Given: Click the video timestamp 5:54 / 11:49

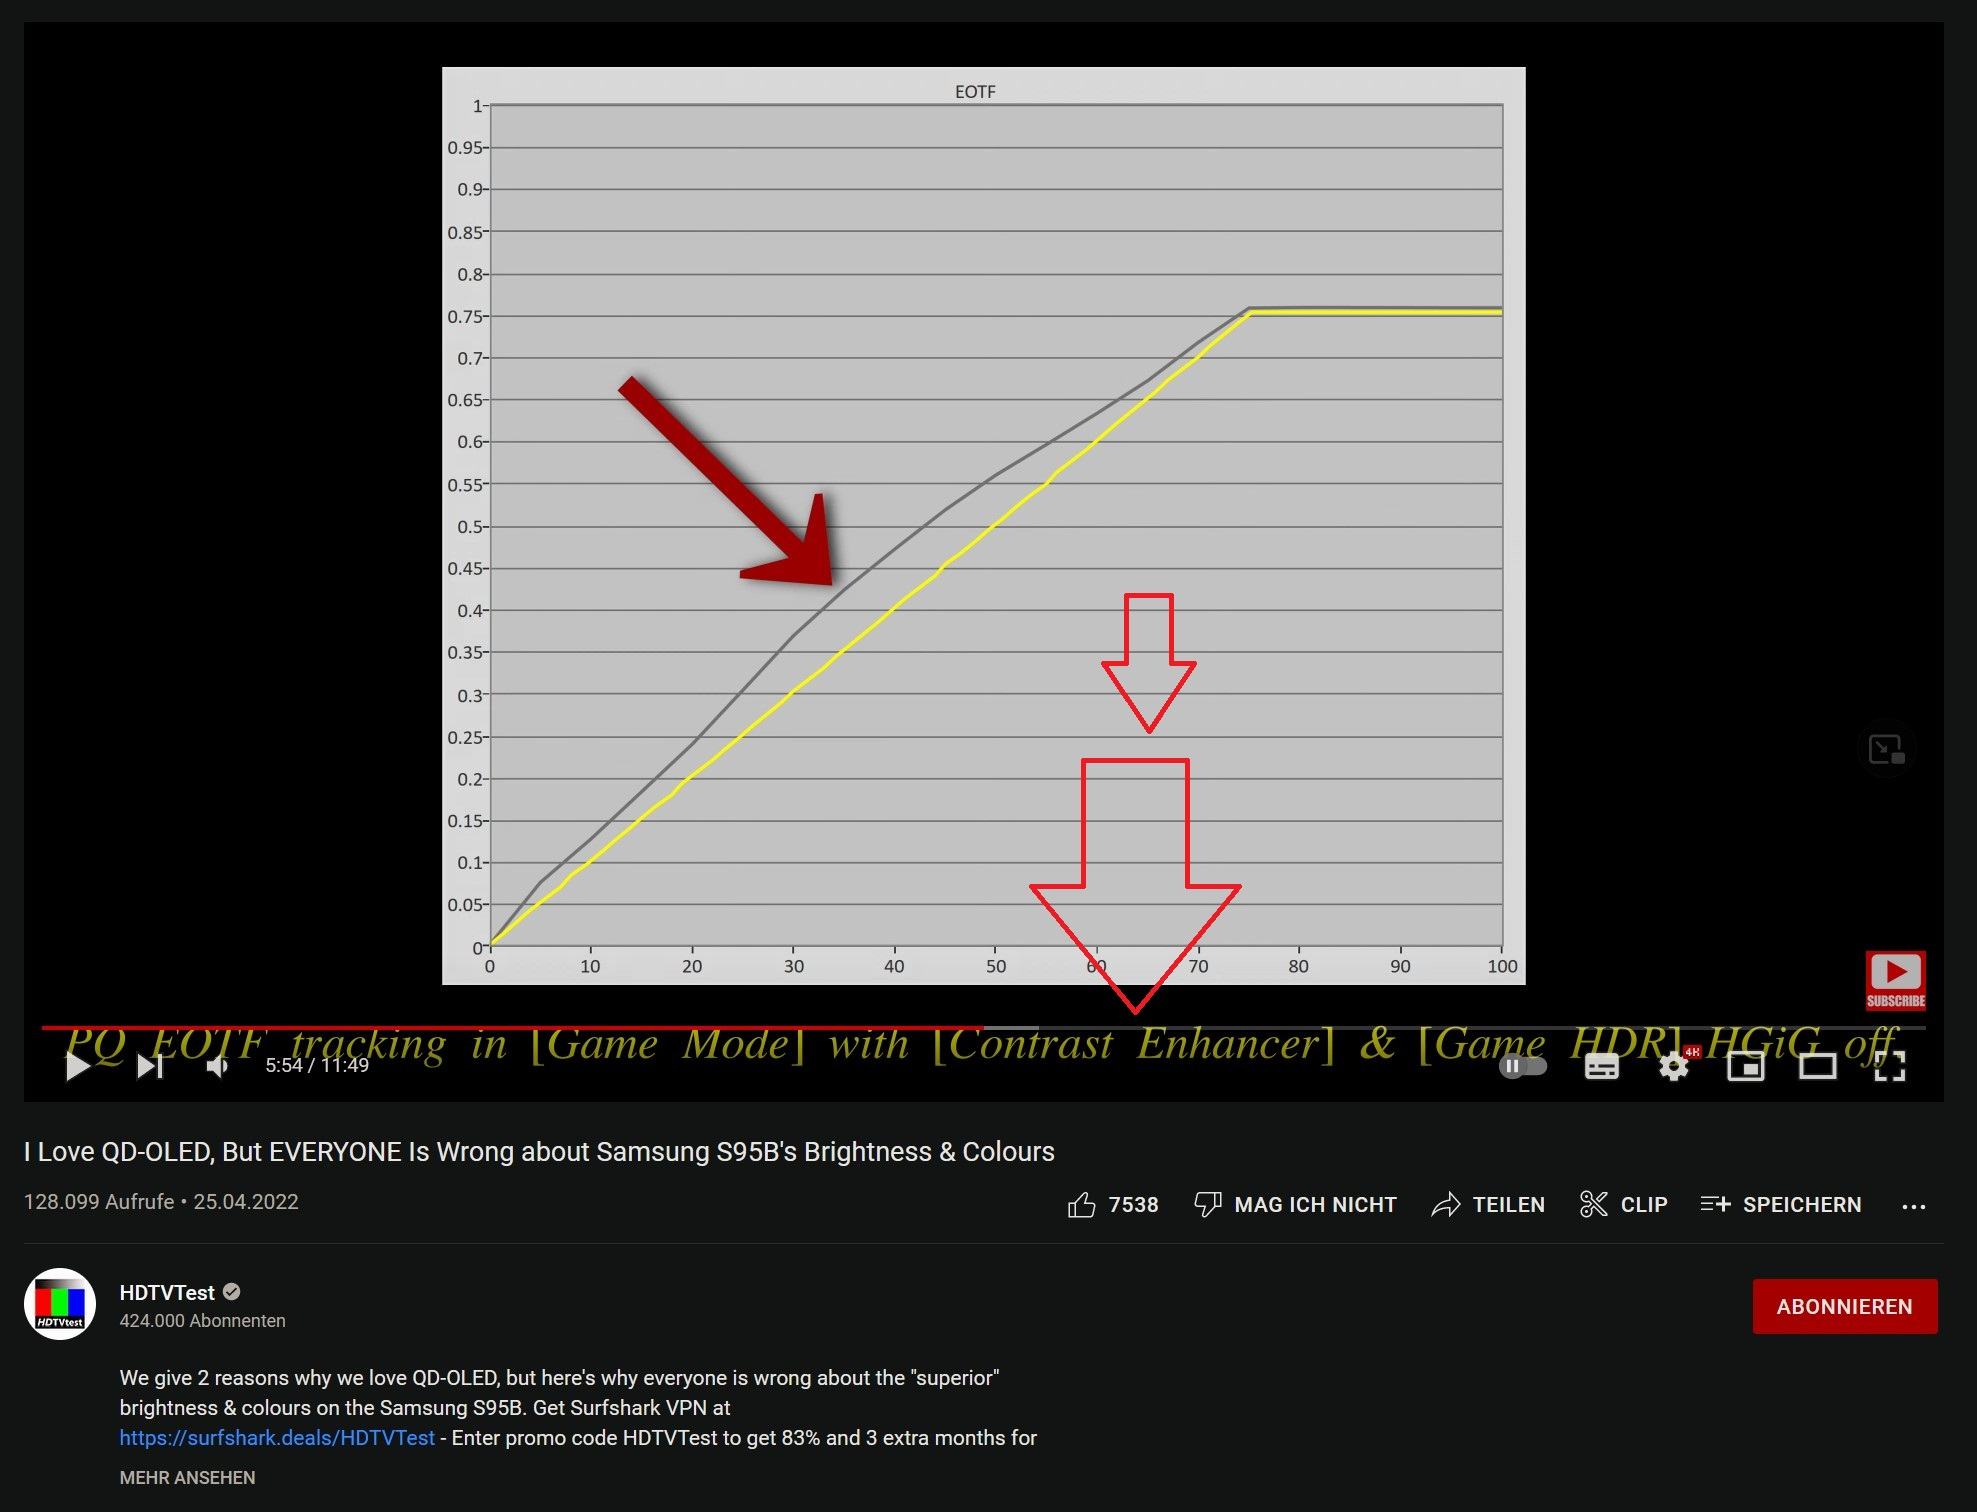Looking at the screenshot, I should 317,1066.
